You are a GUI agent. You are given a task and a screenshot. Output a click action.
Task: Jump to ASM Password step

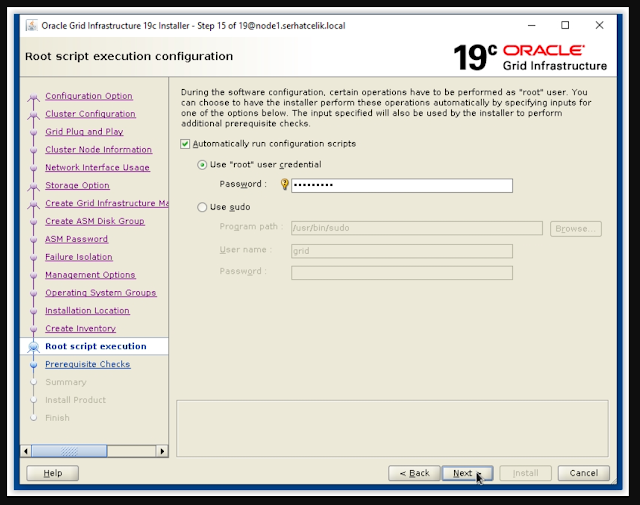[76, 239]
